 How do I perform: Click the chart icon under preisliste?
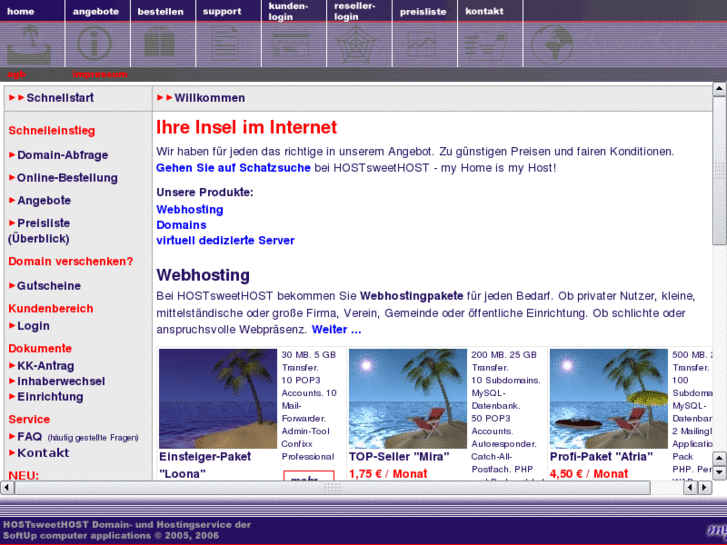pos(421,44)
